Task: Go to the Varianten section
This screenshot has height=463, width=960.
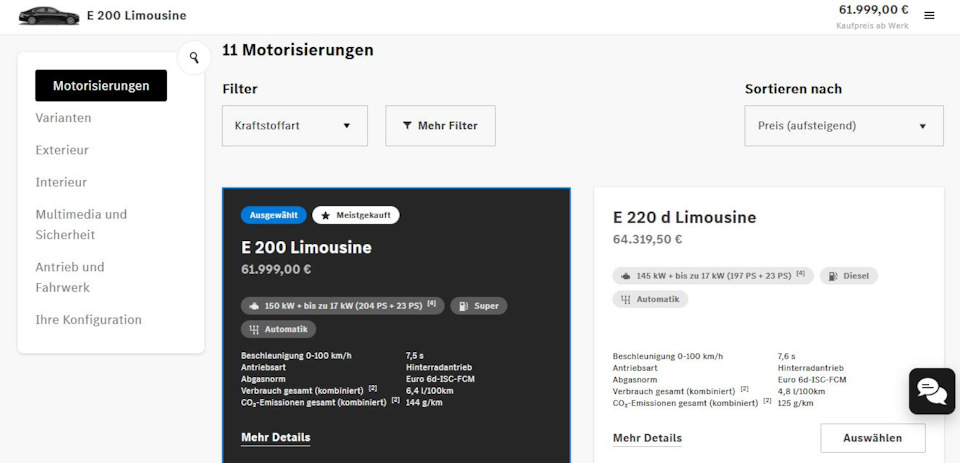Action: point(63,118)
